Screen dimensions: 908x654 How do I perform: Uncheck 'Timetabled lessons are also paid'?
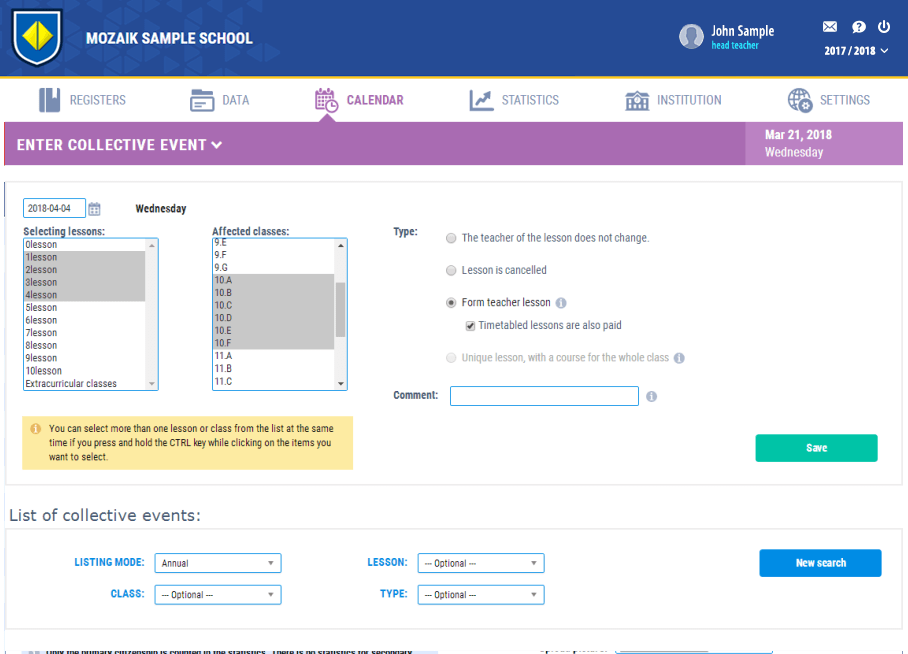470,326
